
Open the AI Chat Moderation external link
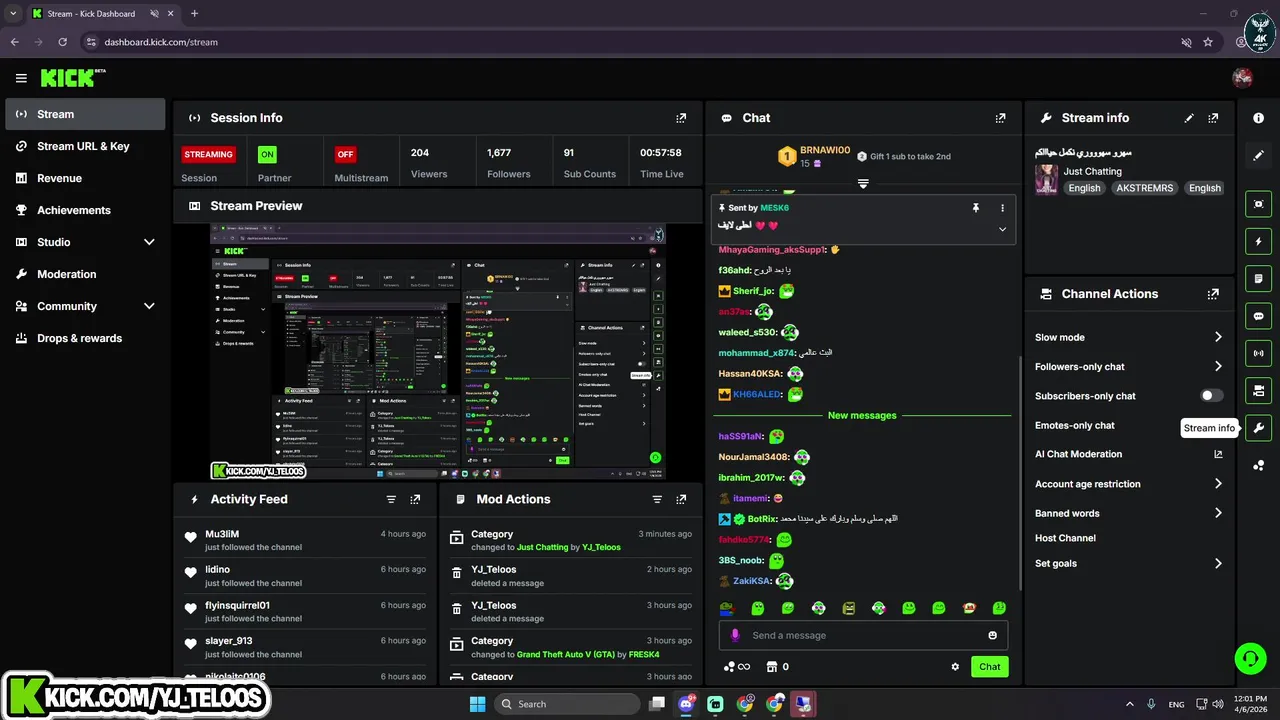coord(1218,454)
